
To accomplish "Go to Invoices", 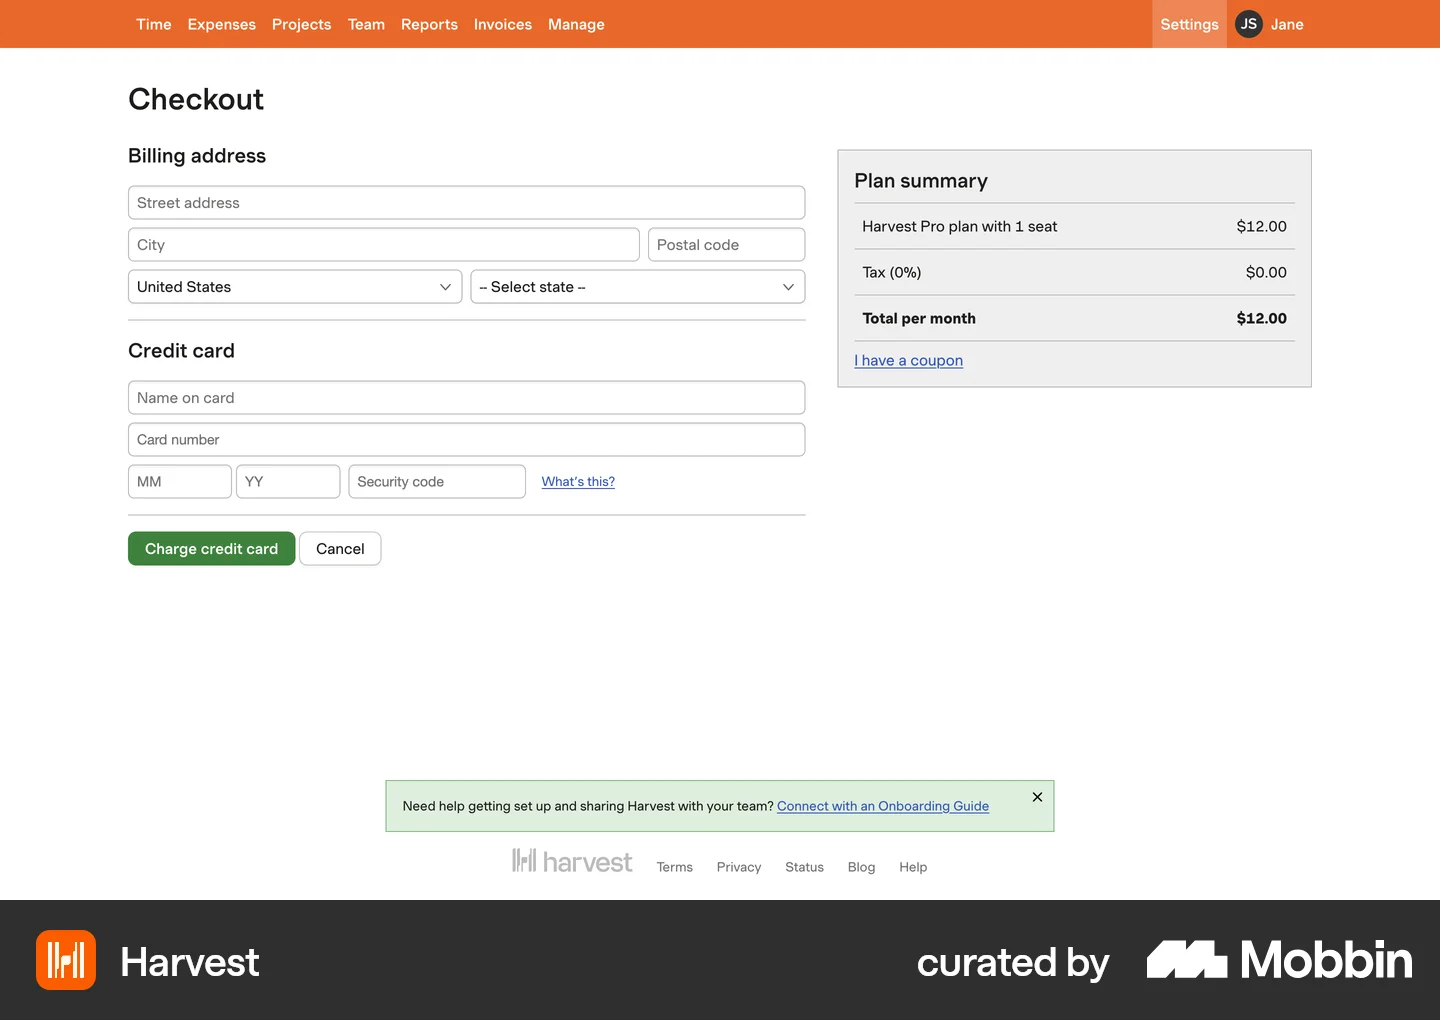I will point(503,24).
